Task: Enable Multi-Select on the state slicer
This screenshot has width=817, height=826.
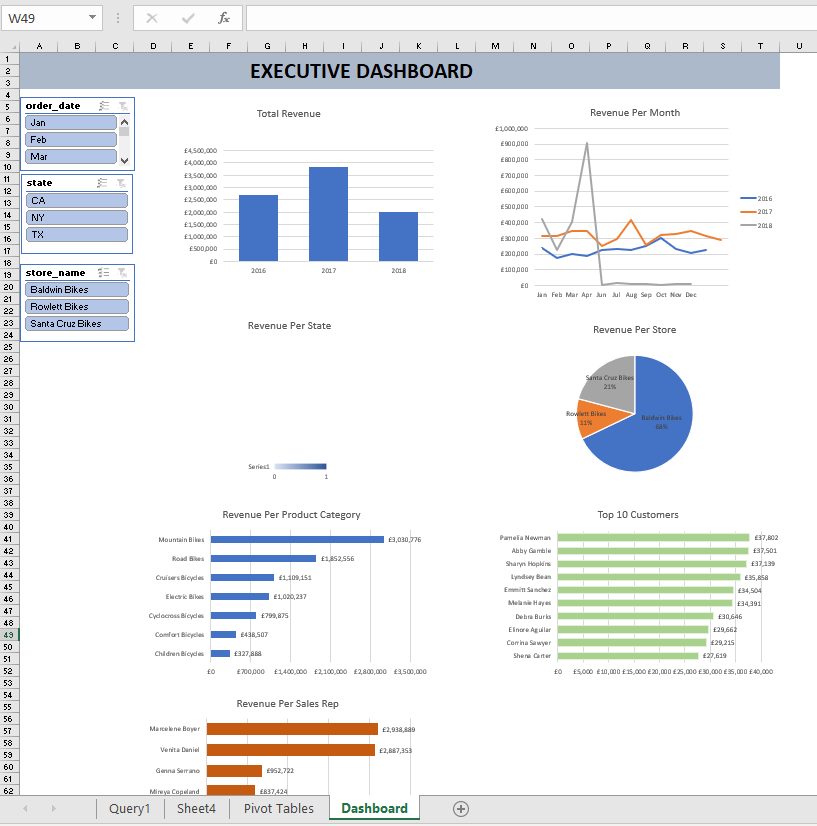Action: (103, 182)
